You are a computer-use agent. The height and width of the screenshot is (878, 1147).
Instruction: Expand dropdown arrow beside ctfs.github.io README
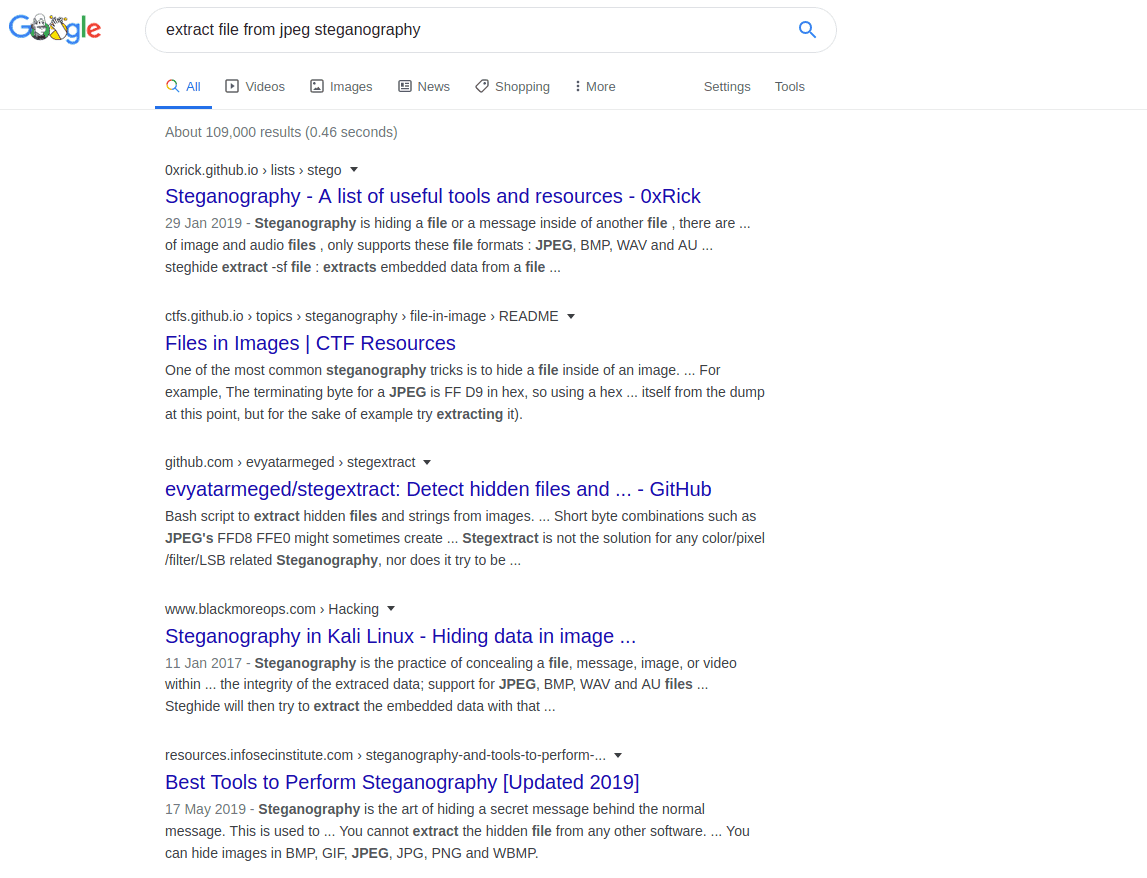(571, 316)
